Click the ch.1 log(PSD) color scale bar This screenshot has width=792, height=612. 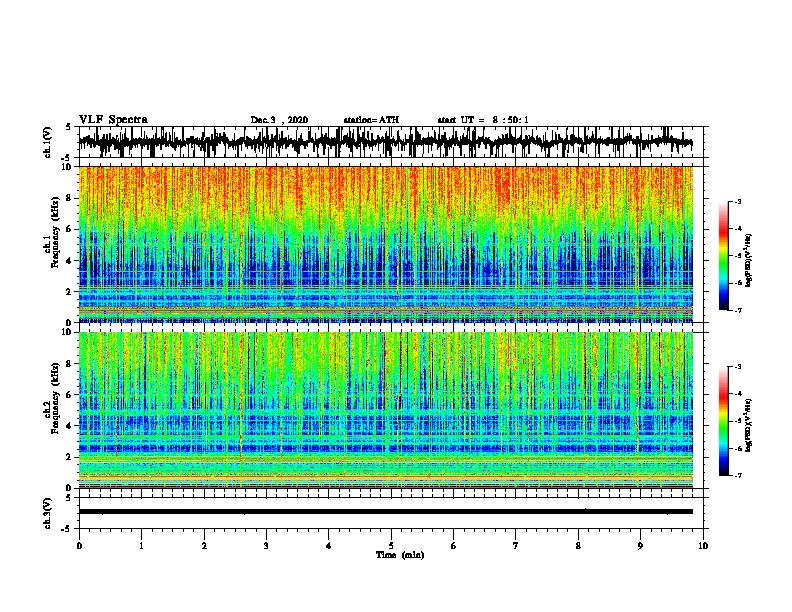[x=723, y=256]
